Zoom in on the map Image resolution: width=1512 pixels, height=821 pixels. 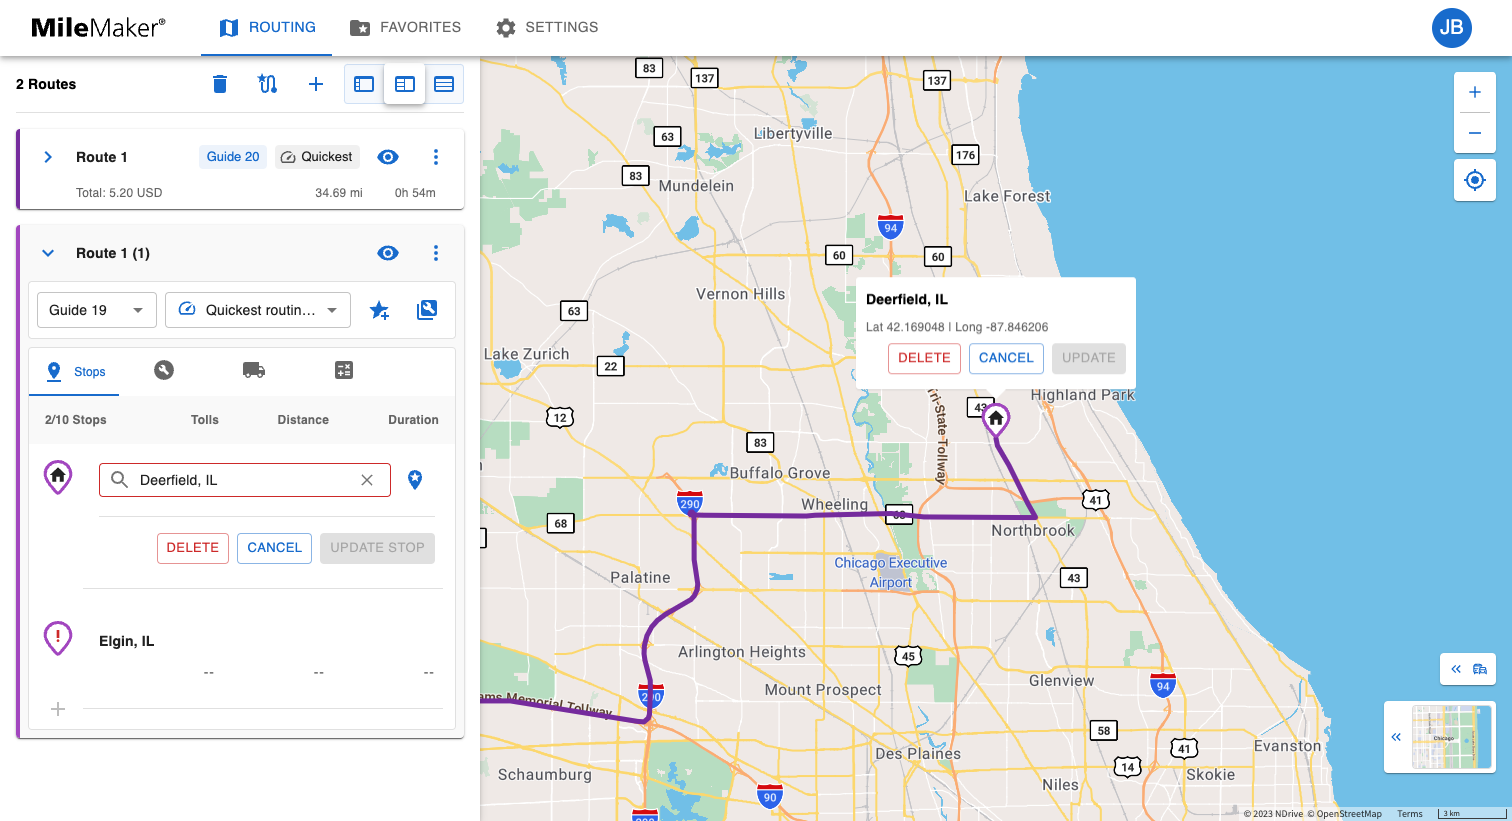point(1475,92)
